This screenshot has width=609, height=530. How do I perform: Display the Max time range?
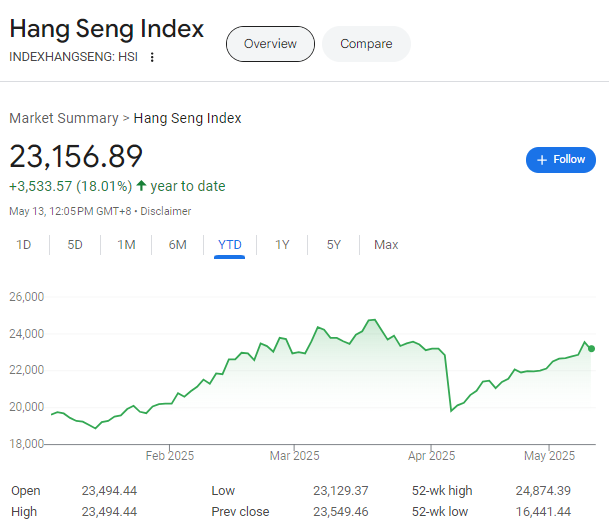coord(386,245)
